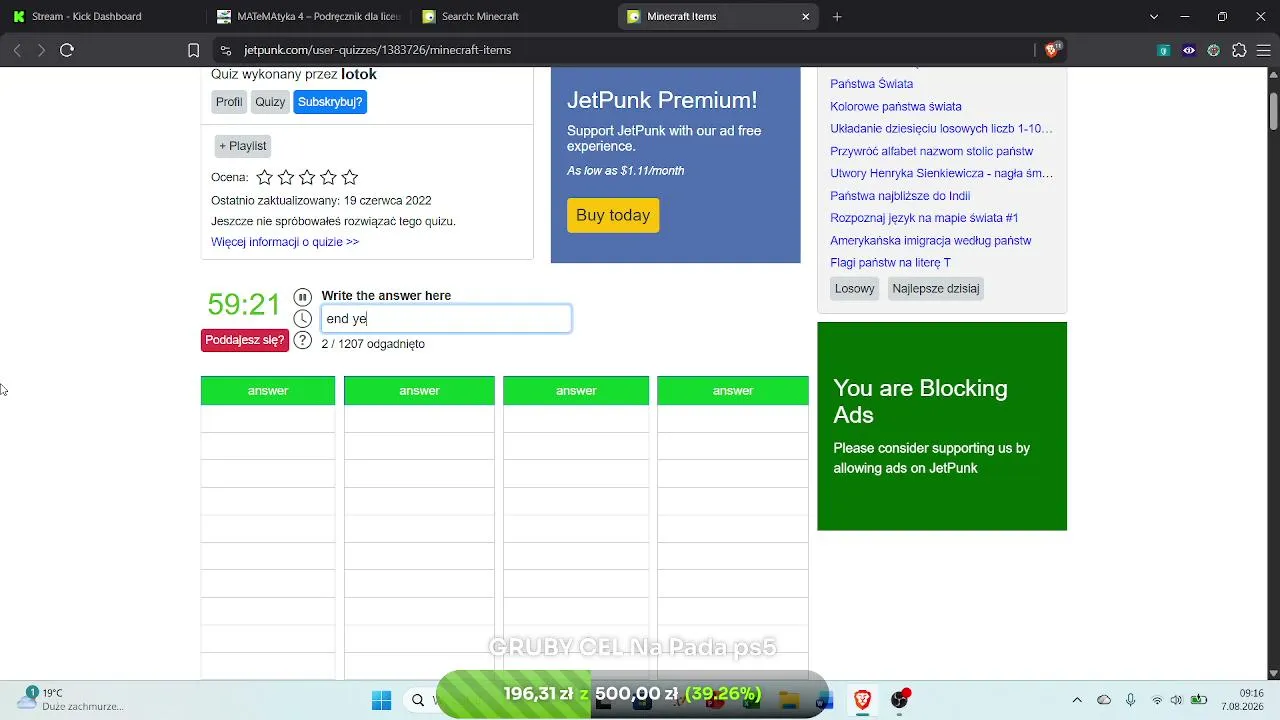Click the Losowy button
The width and height of the screenshot is (1280, 720).
click(855, 288)
